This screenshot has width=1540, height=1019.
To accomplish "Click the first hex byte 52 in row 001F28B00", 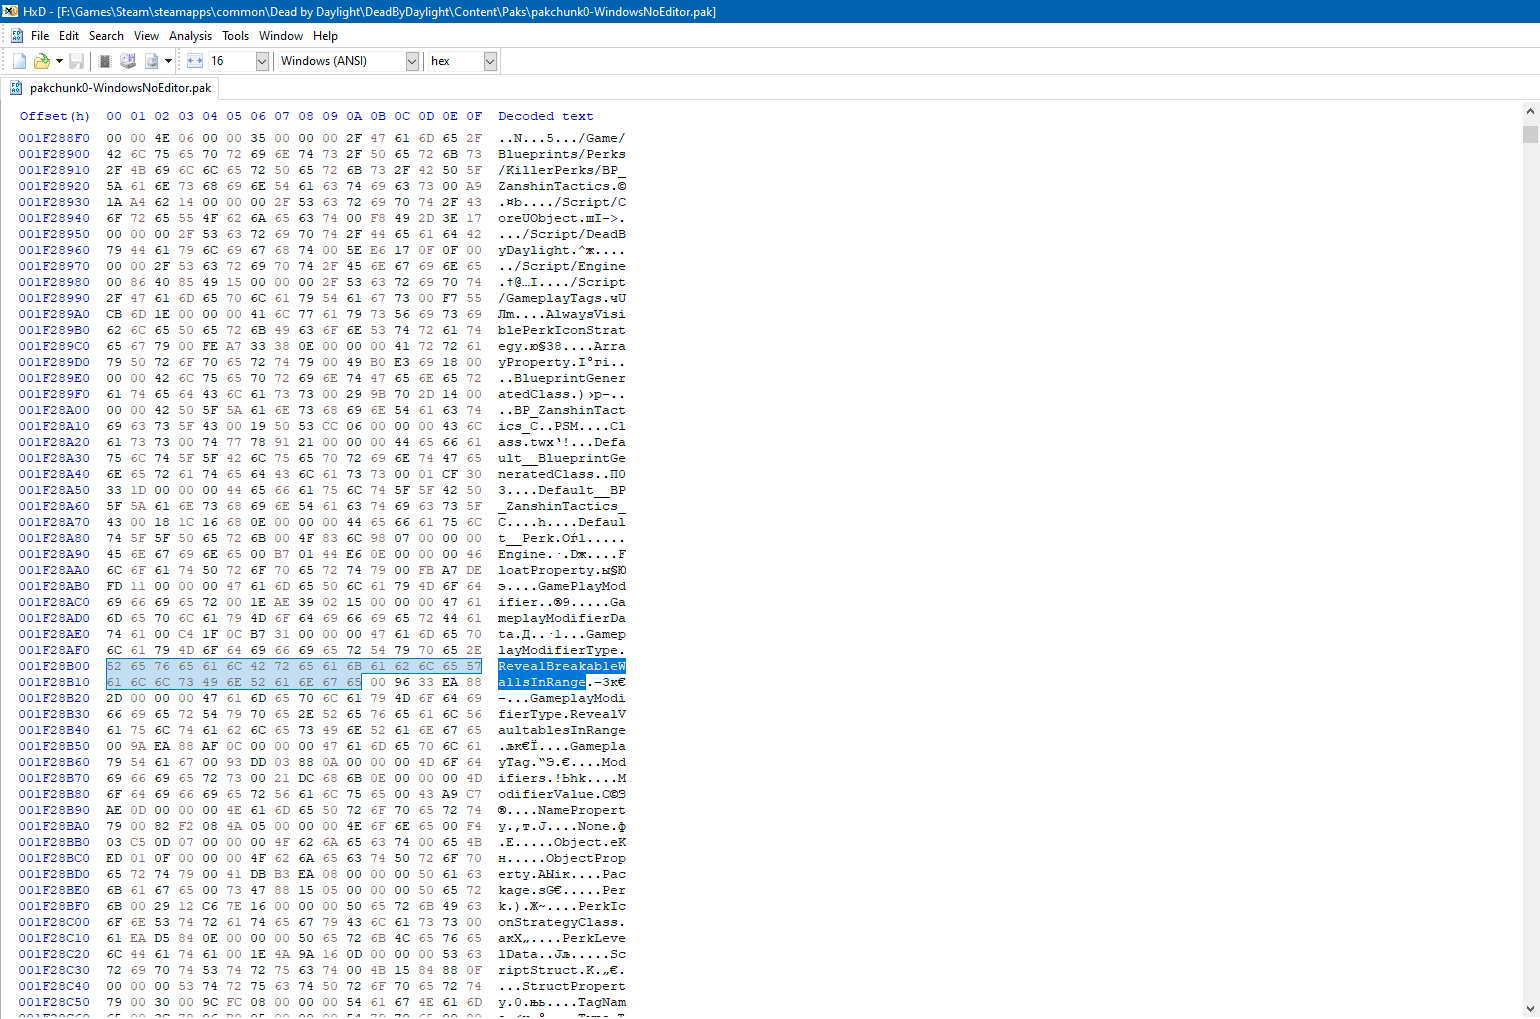I will (x=114, y=666).
